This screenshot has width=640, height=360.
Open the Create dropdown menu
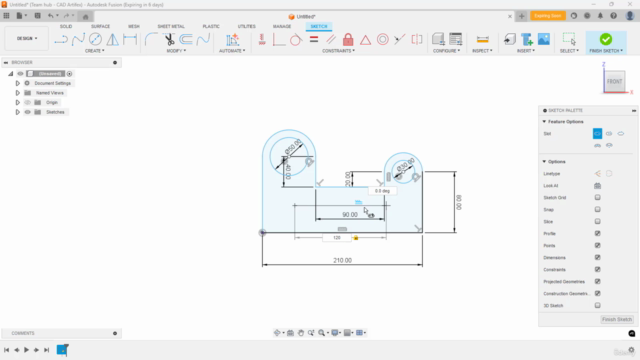[94, 51]
